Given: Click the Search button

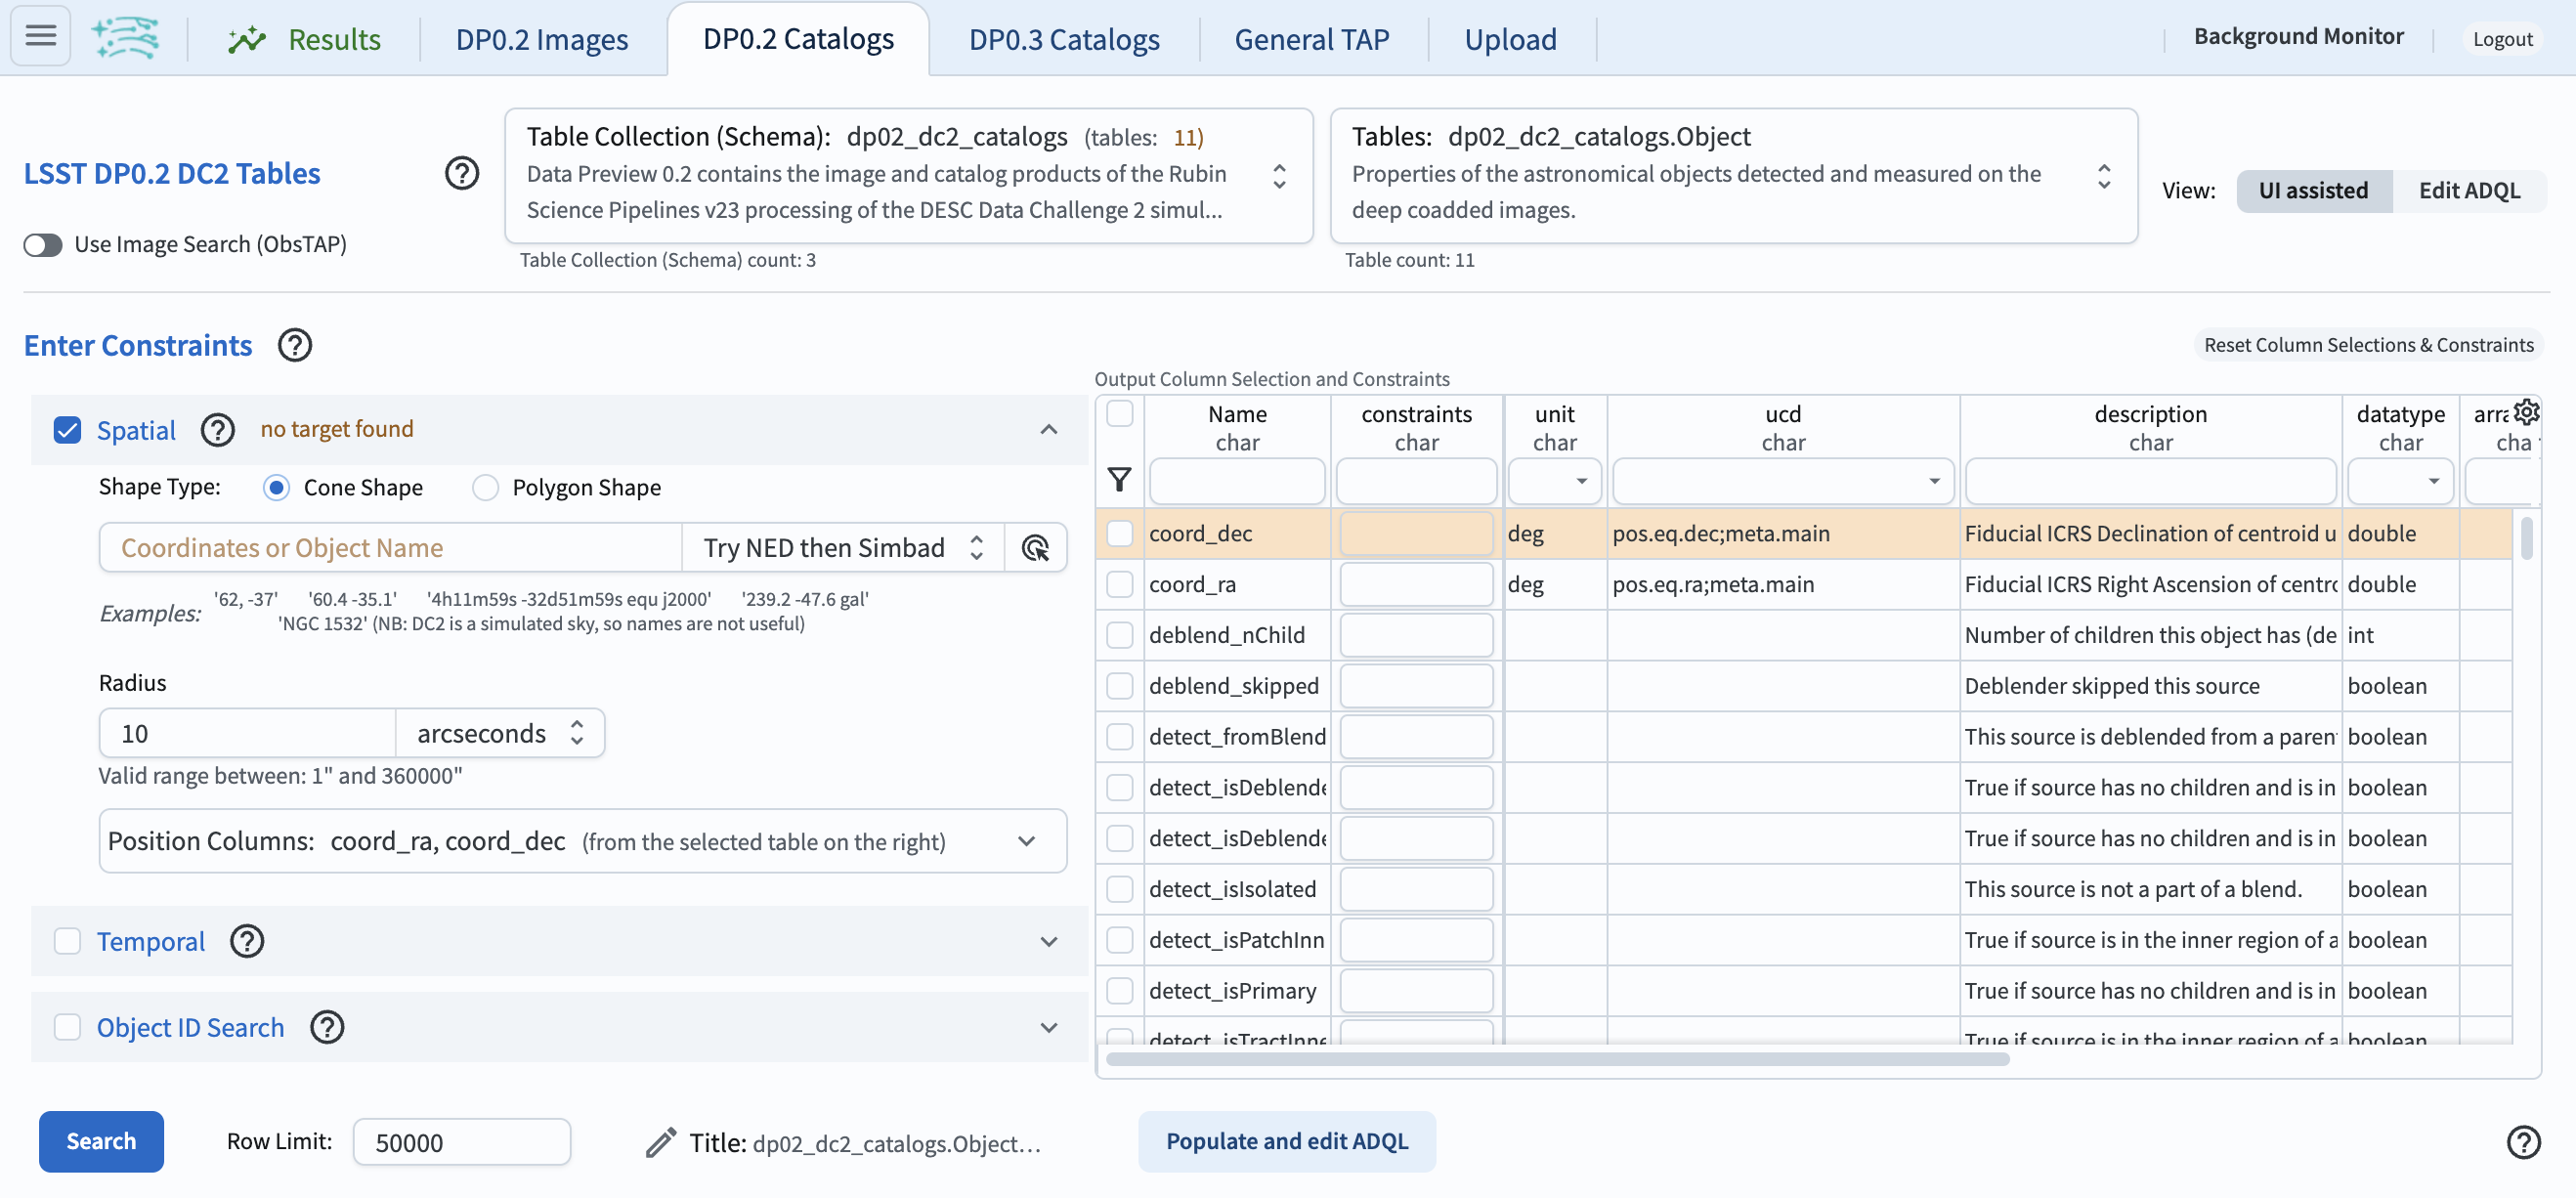Looking at the screenshot, I should point(100,1141).
